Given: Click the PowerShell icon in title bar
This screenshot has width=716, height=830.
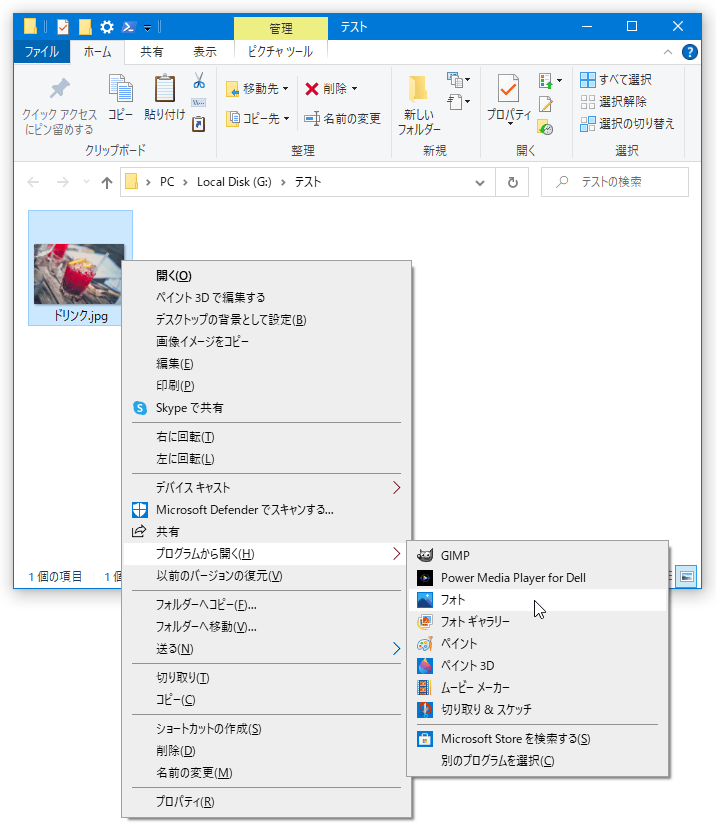Looking at the screenshot, I should pos(129,26).
